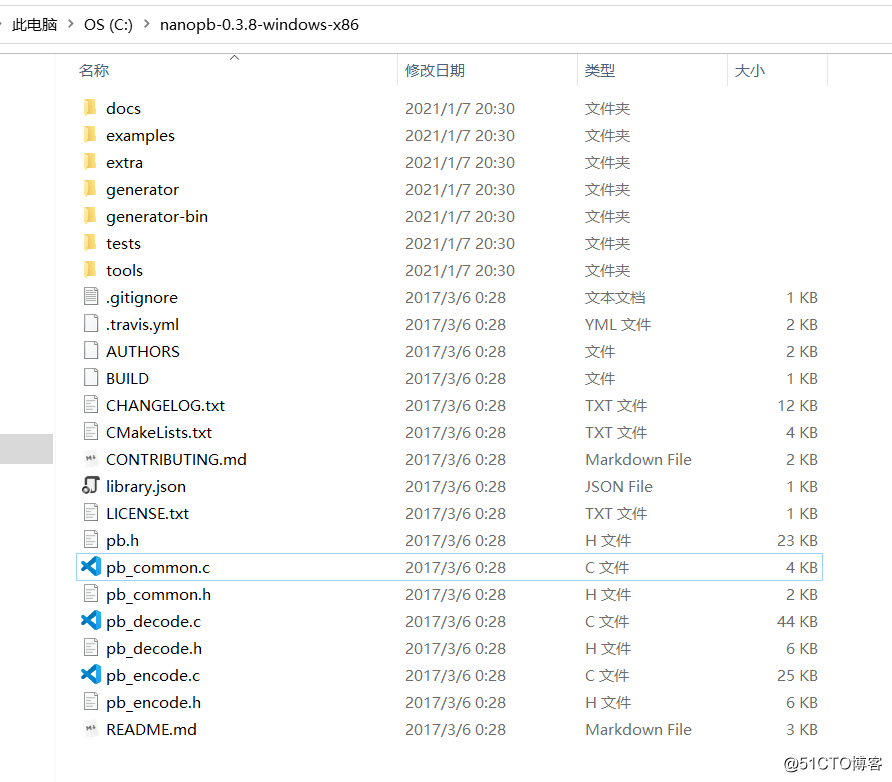Select the tests folder name

(123, 243)
